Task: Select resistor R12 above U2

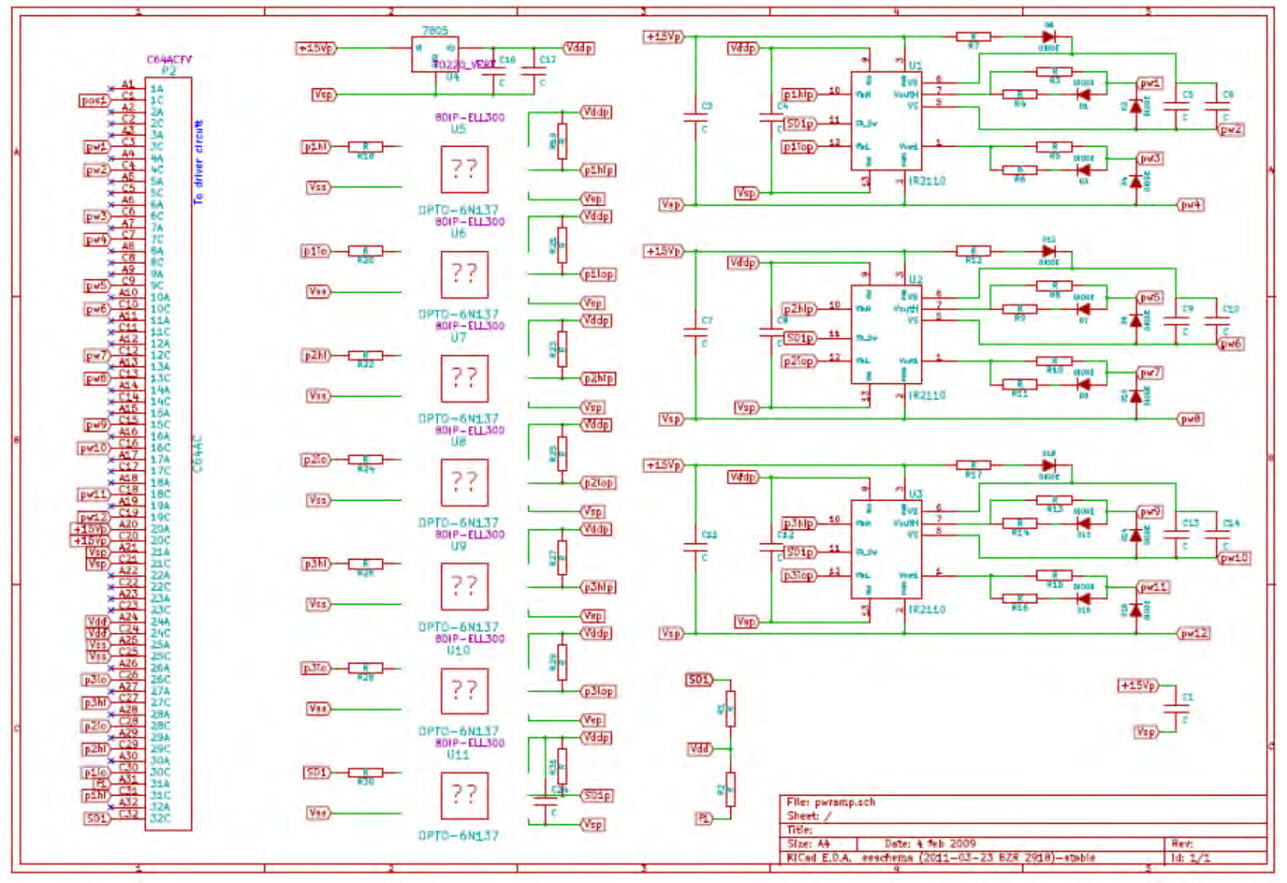Action: [973, 252]
